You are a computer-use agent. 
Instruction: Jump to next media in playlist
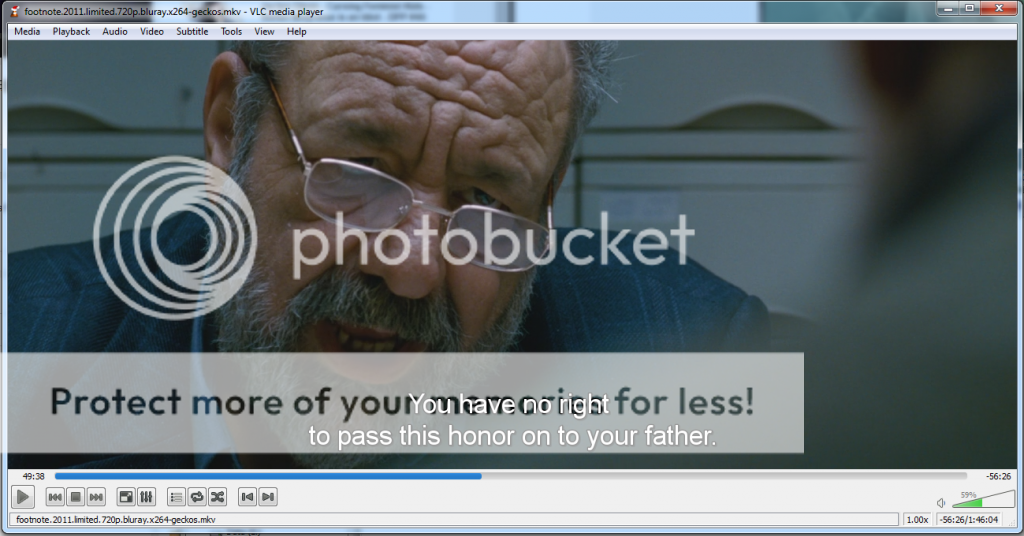[x=267, y=497]
